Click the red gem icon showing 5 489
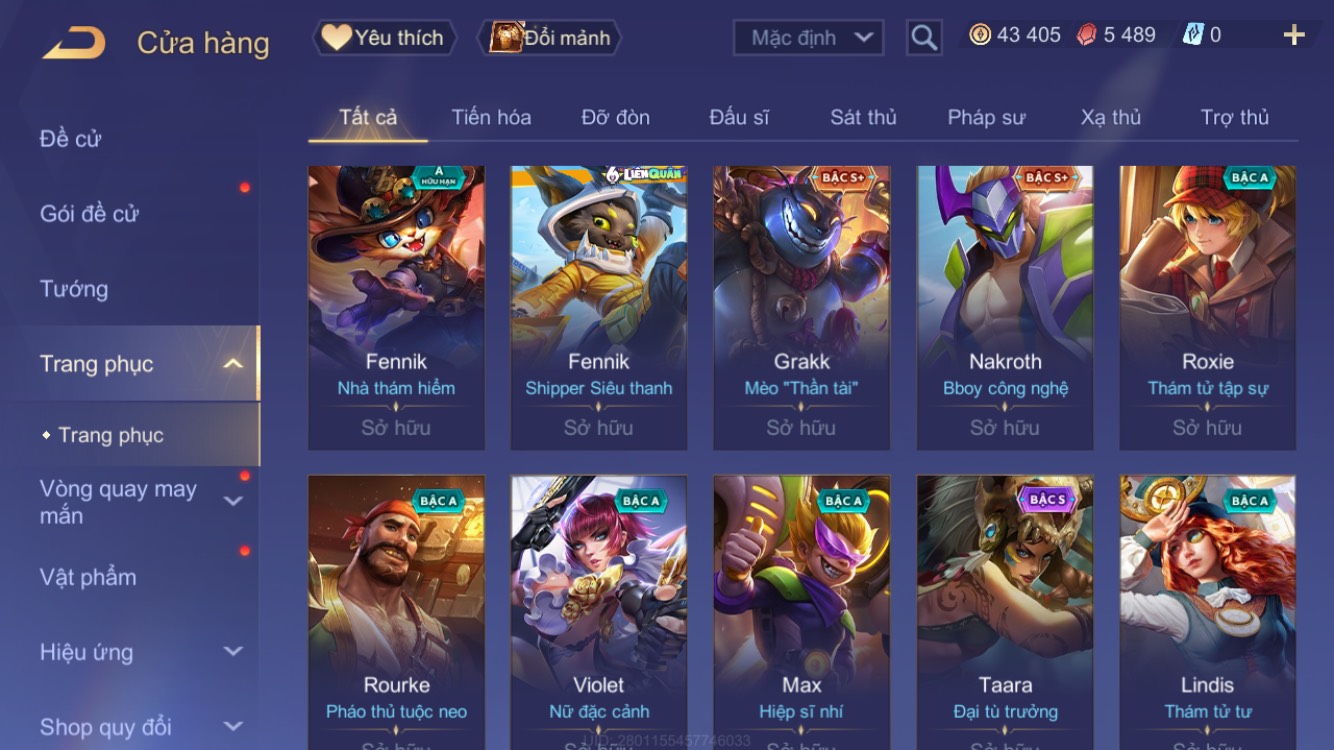1334x750 pixels. coord(1086,35)
